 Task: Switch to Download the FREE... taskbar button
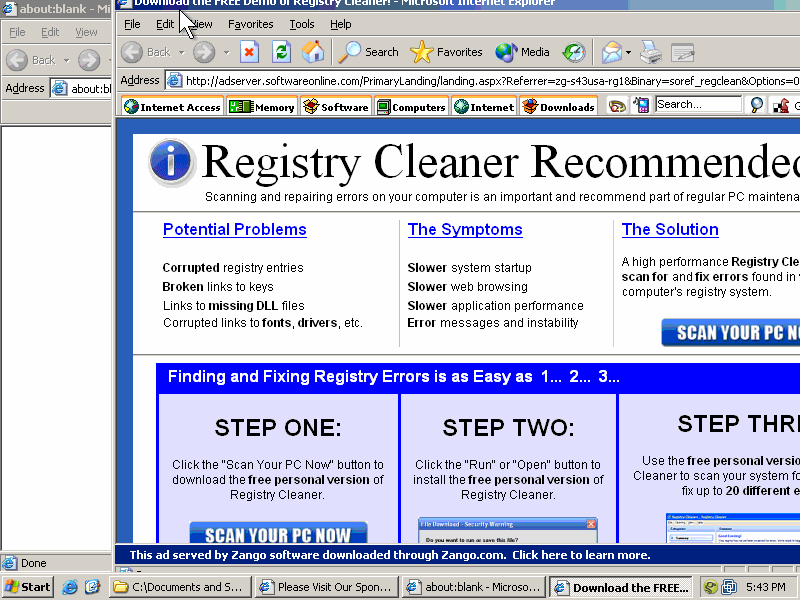(x=622, y=587)
